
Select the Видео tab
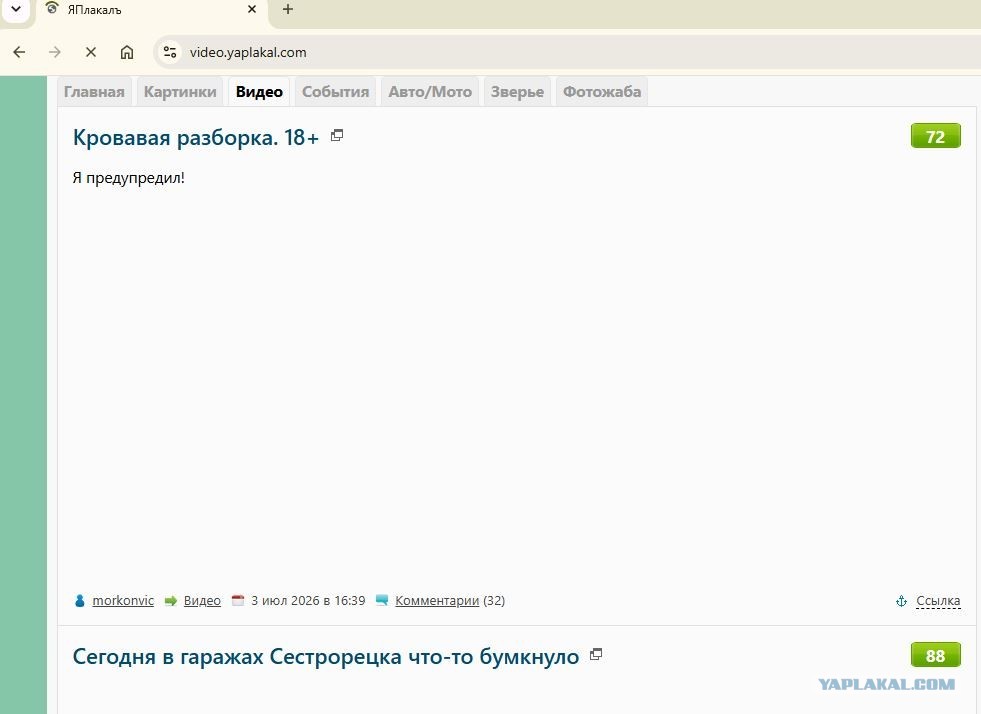point(259,92)
